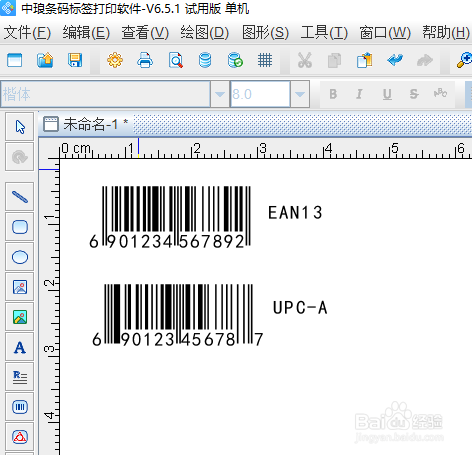Select the arrow pointer tool
This screenshot has height=455, width=472.
[20, 127]
